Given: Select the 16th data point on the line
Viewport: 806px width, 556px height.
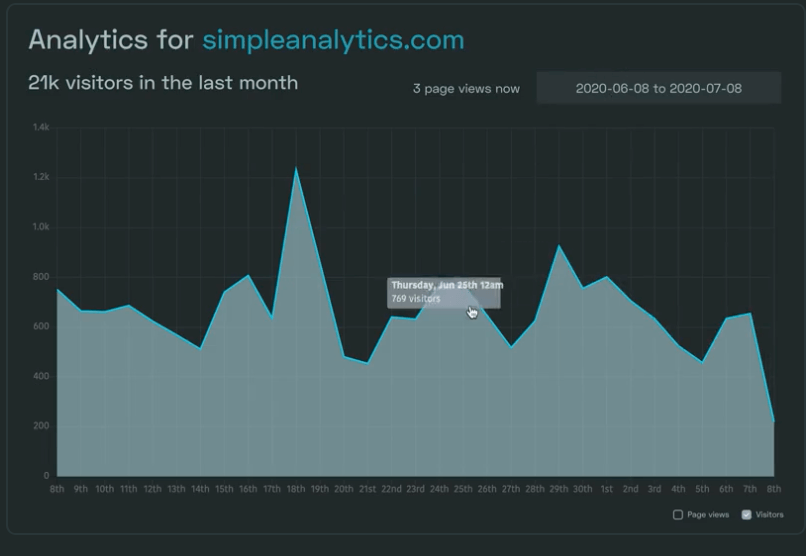Looking at the screenshot, I should coord(248,275).
